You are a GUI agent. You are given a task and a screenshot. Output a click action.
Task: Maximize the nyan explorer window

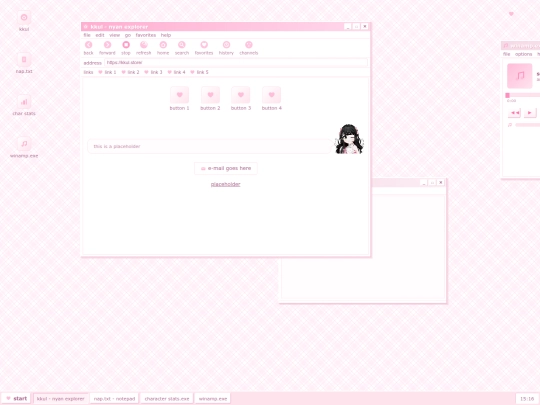click(x=356, y=27)
